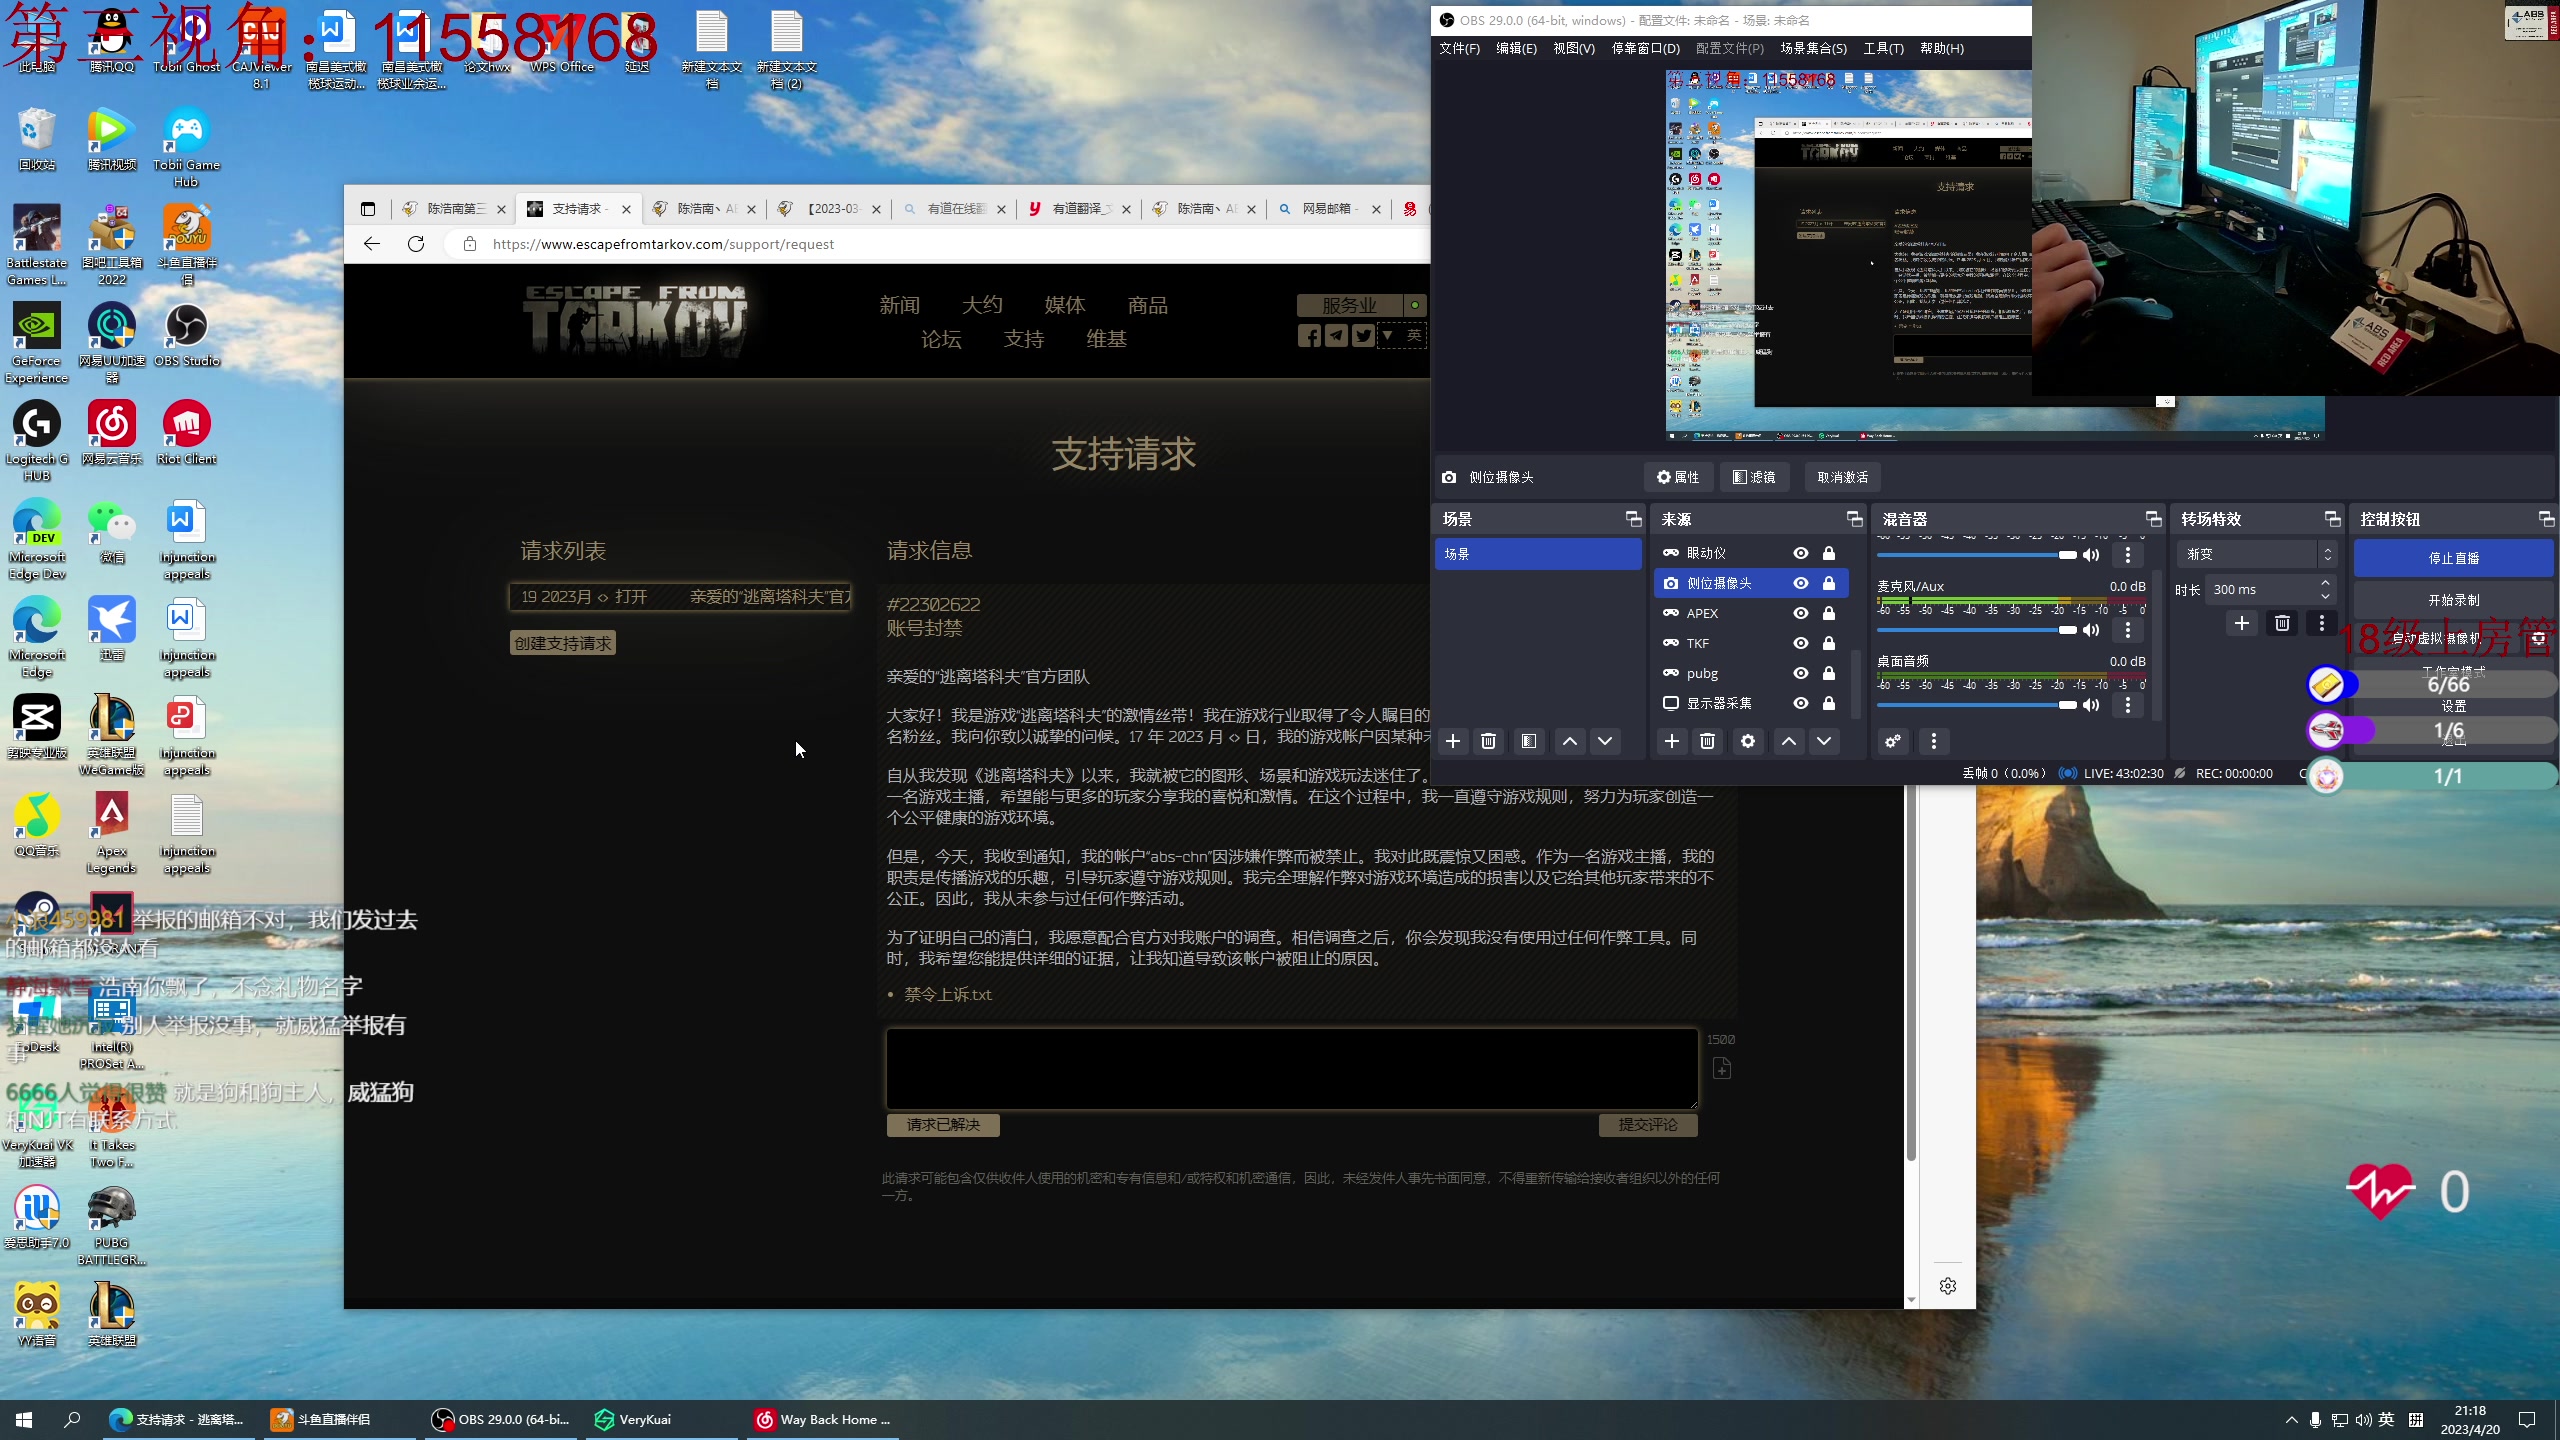Attach a file to the comment
Screen dimensions: 2560x1440
pyautogui.click(x=1722, y=1069)
